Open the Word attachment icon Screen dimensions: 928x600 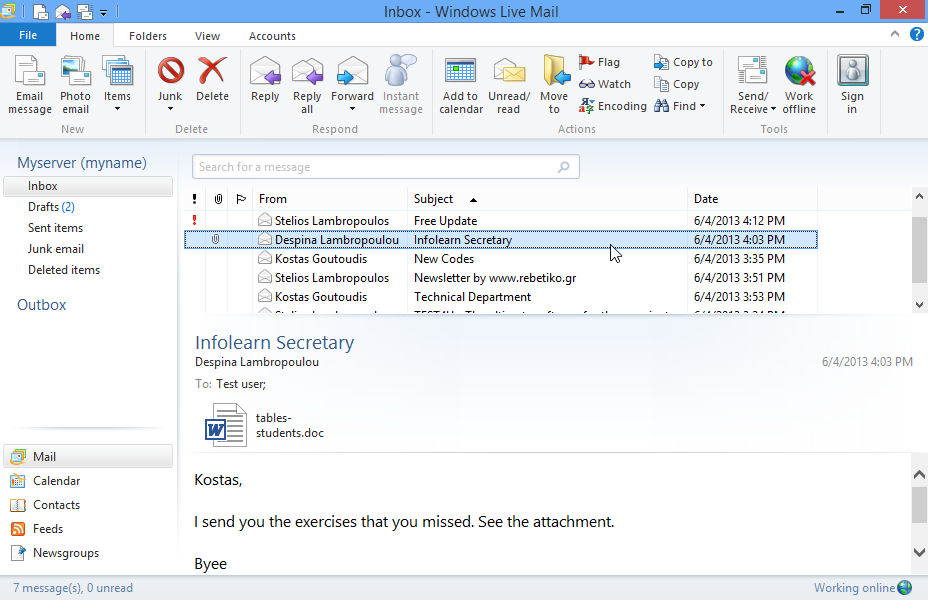coord(225,425)
